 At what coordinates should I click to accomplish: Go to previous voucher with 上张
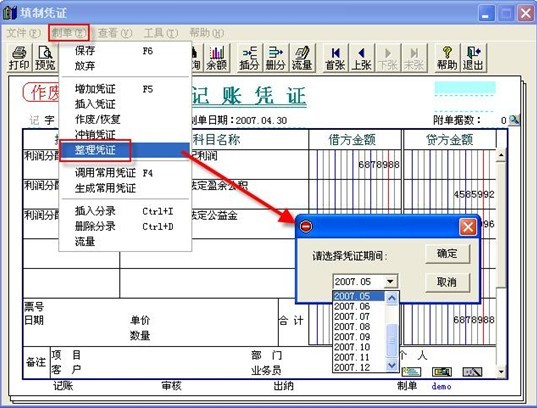(x=361, y=58)
